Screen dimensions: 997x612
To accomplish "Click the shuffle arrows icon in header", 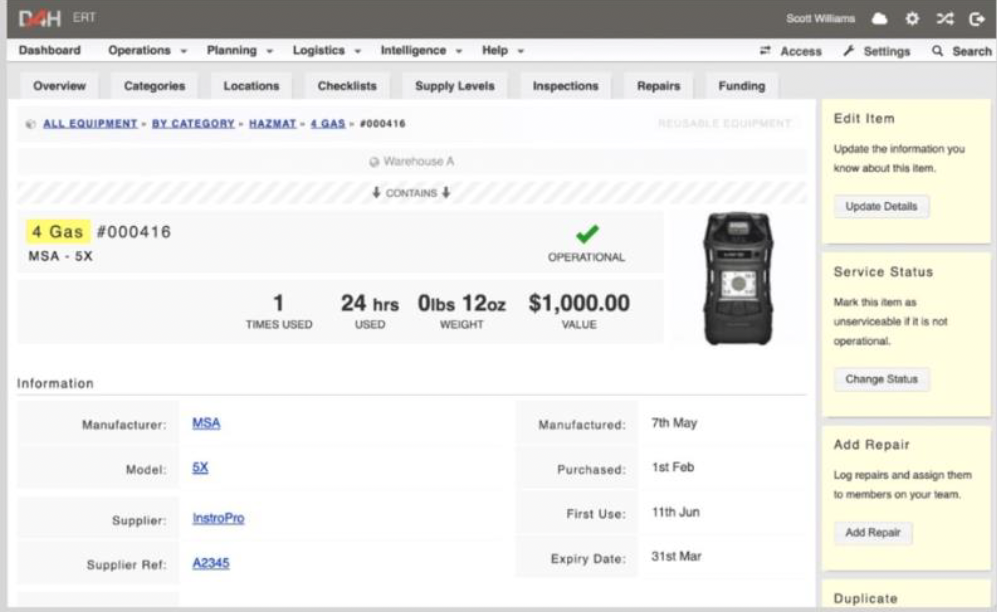I will (x=945, y=18).
